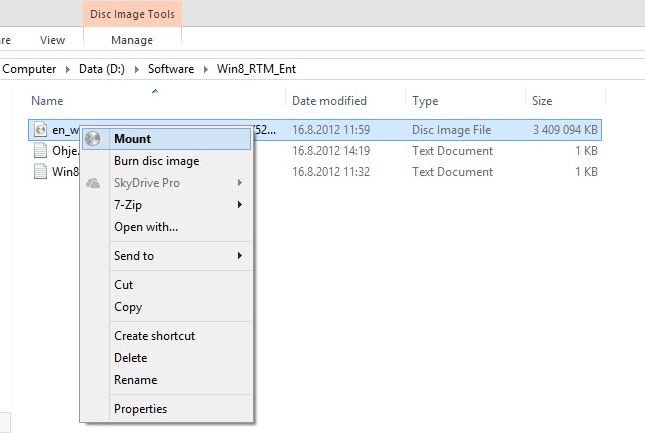
Task: Navigate to Computer in the breadcrumb path
Action: (29, 69)
